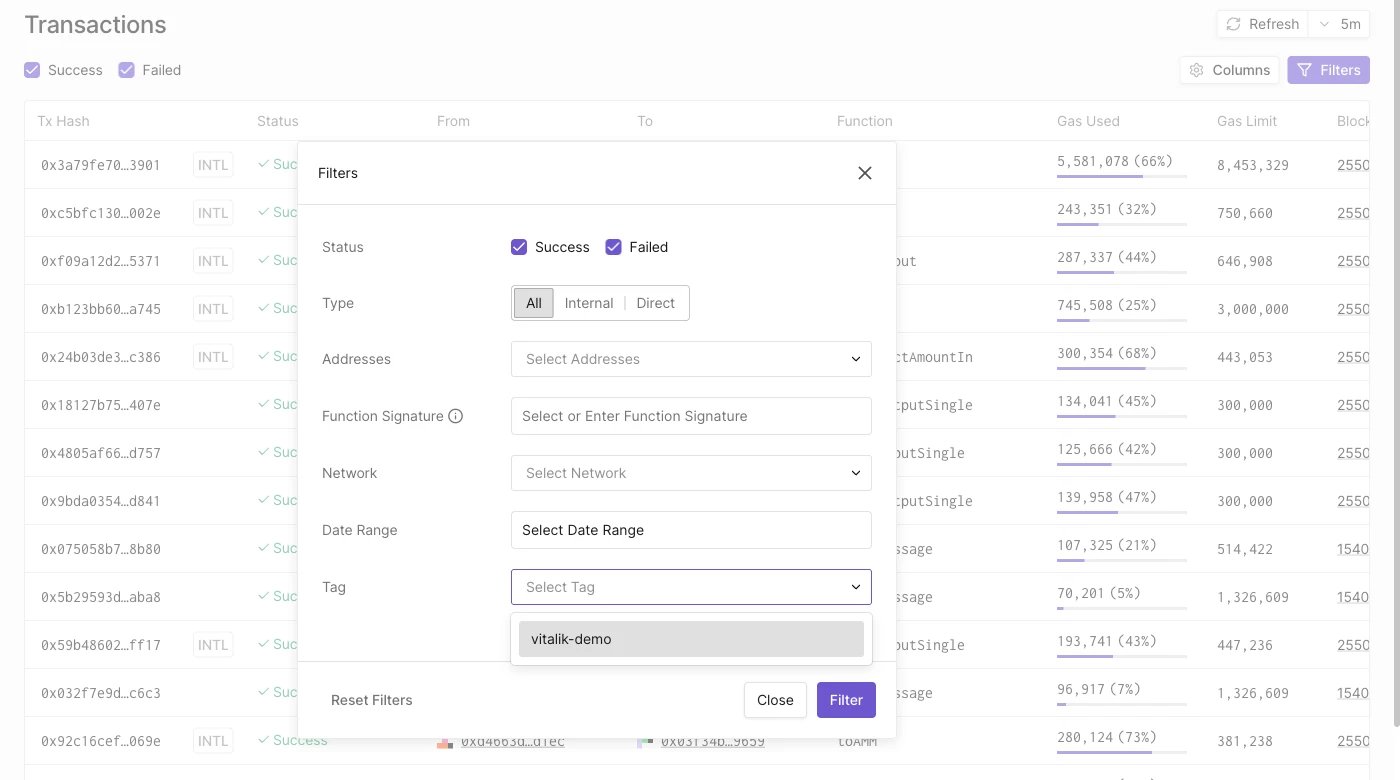
Task: Collapse the Select Tag dropdown
Action: click(691, 587)
